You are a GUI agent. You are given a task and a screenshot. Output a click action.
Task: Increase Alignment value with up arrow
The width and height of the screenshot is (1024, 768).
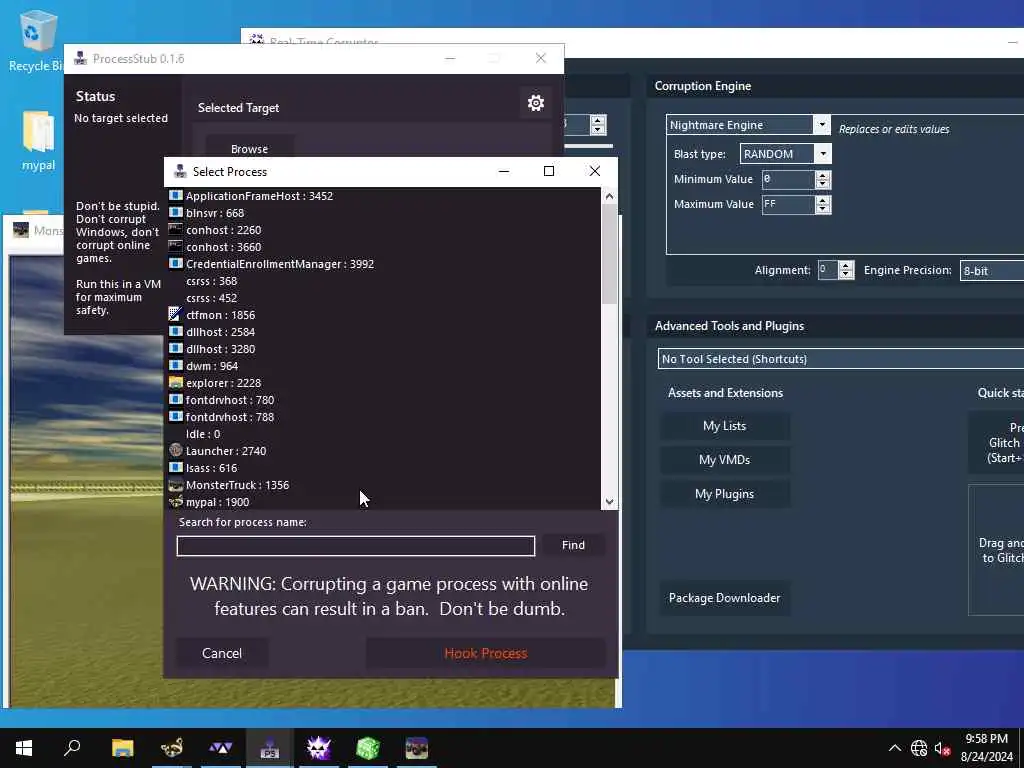click(846, 266)
